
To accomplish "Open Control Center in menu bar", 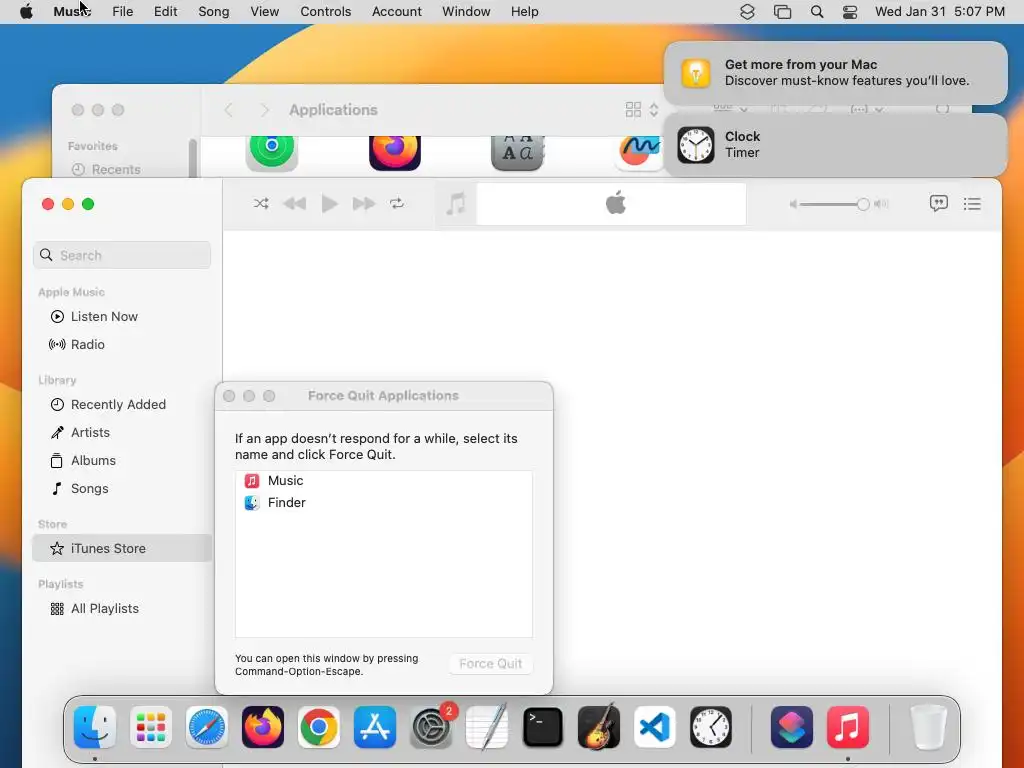I will click(x=850, y=12).
